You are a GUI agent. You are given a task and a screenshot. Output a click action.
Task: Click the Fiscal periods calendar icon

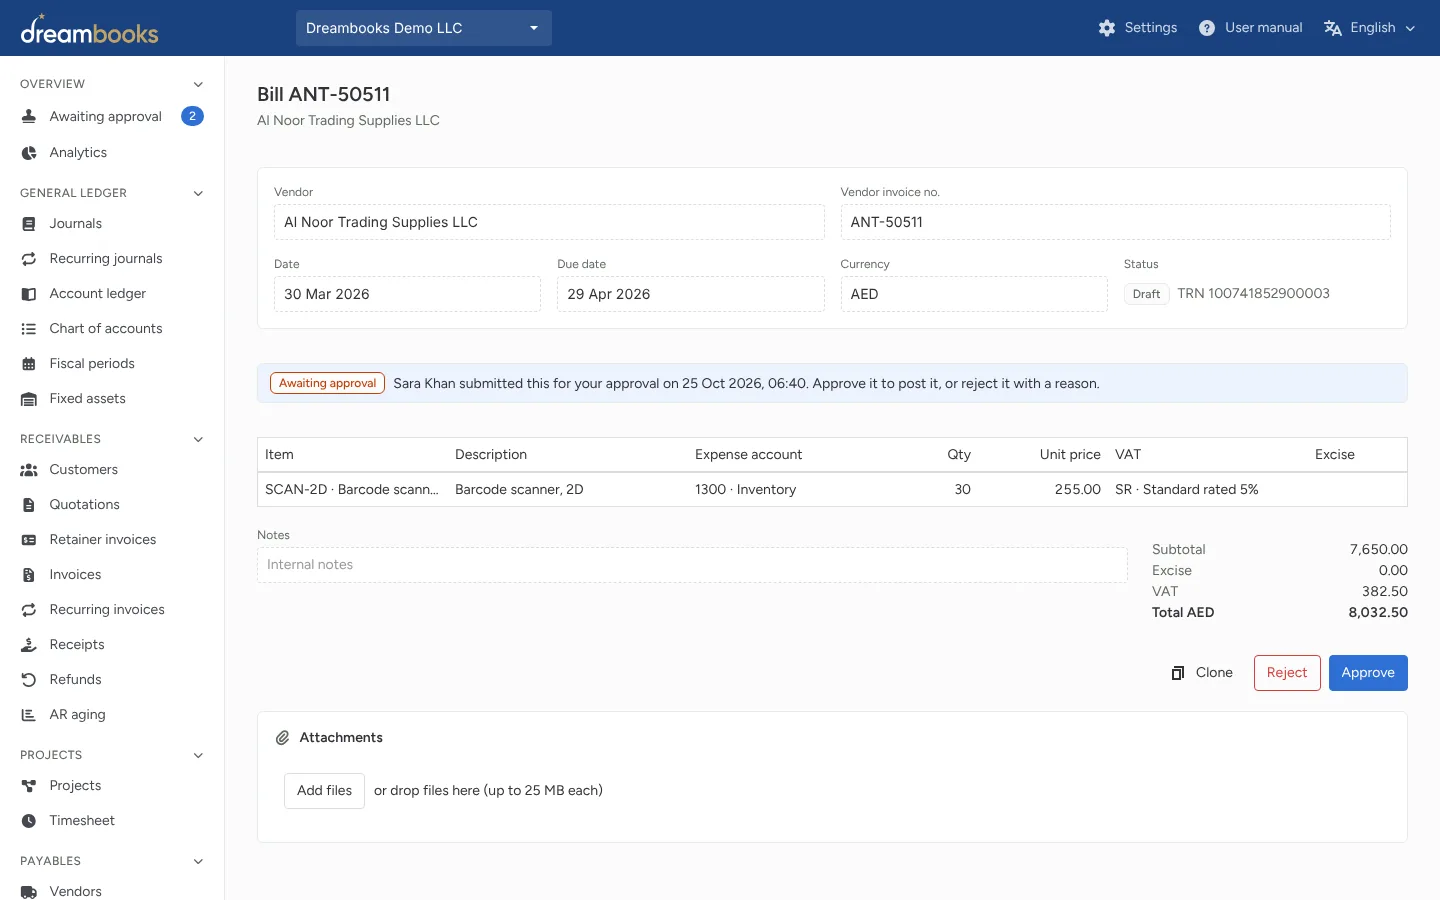tap(29, 364)
